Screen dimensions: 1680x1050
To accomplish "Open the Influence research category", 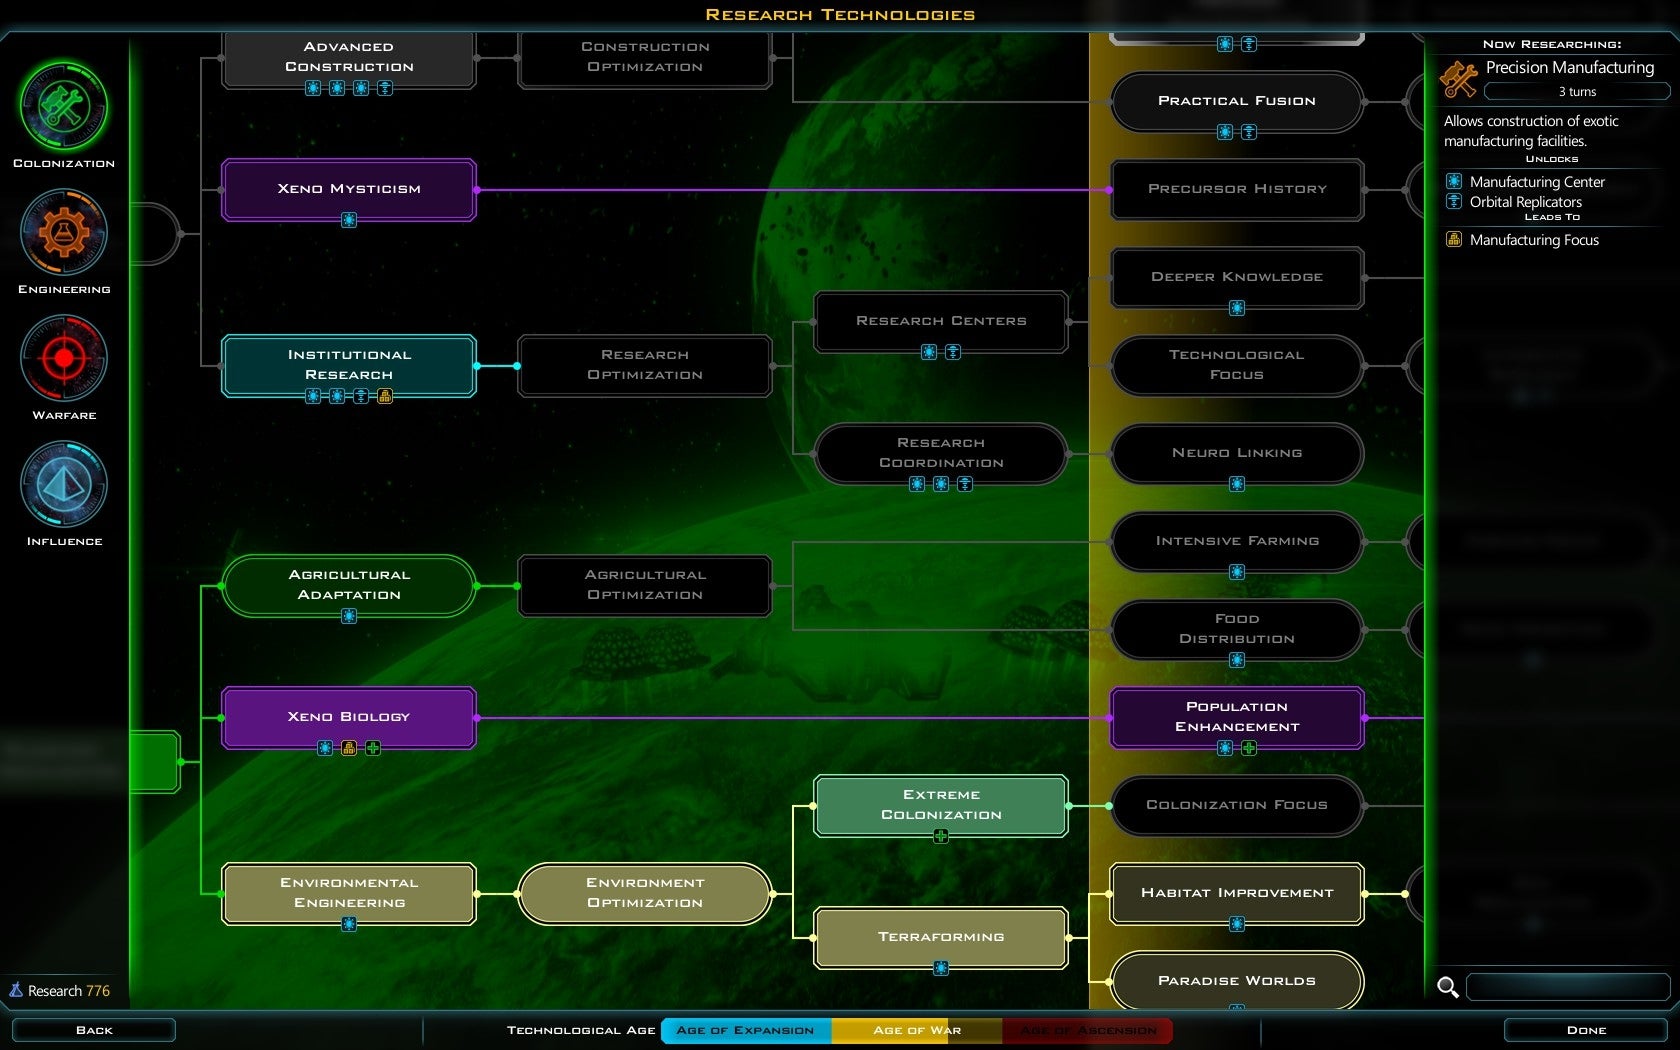I will click(x=64, y=485).
